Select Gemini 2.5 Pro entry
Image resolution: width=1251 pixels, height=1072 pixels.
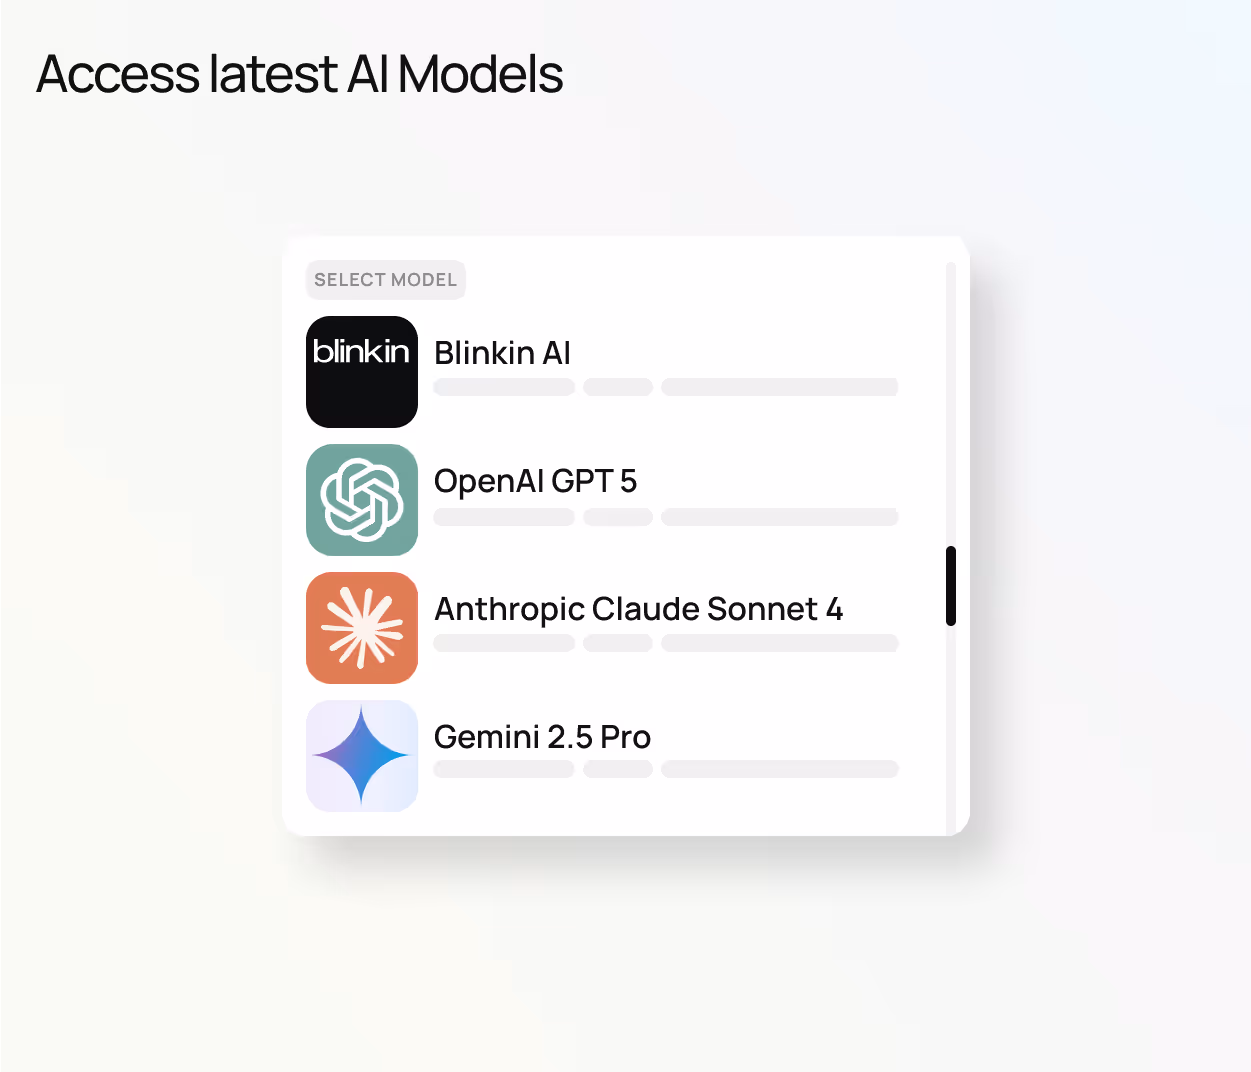[542, 737]
